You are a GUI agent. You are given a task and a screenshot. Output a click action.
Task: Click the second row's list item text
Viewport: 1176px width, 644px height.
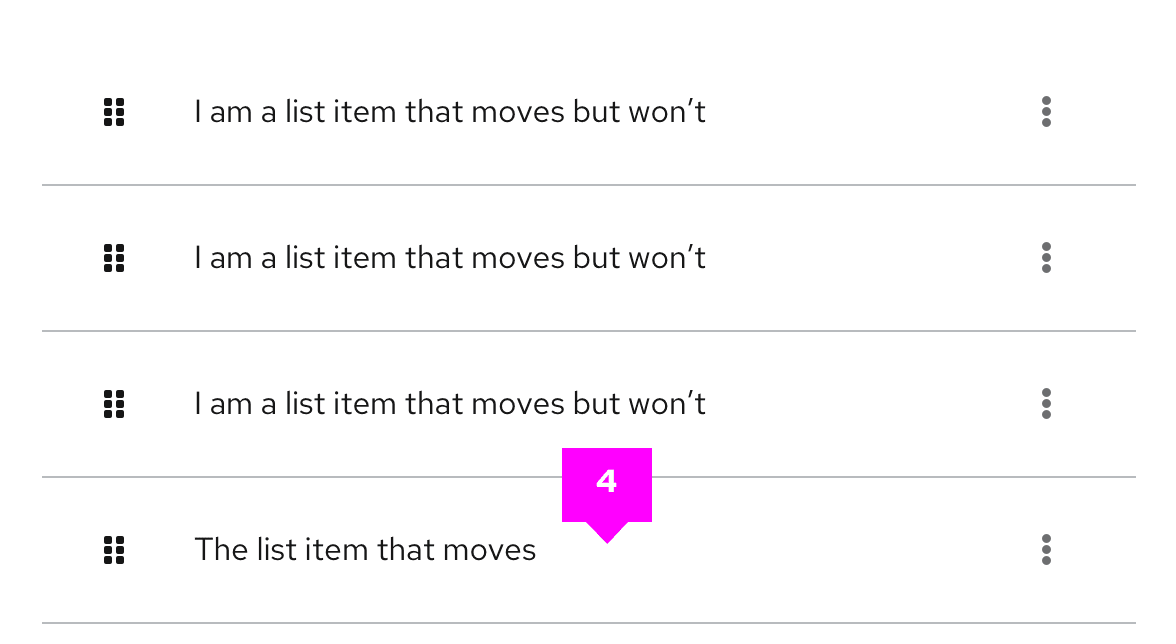click(x=449, y=258)
